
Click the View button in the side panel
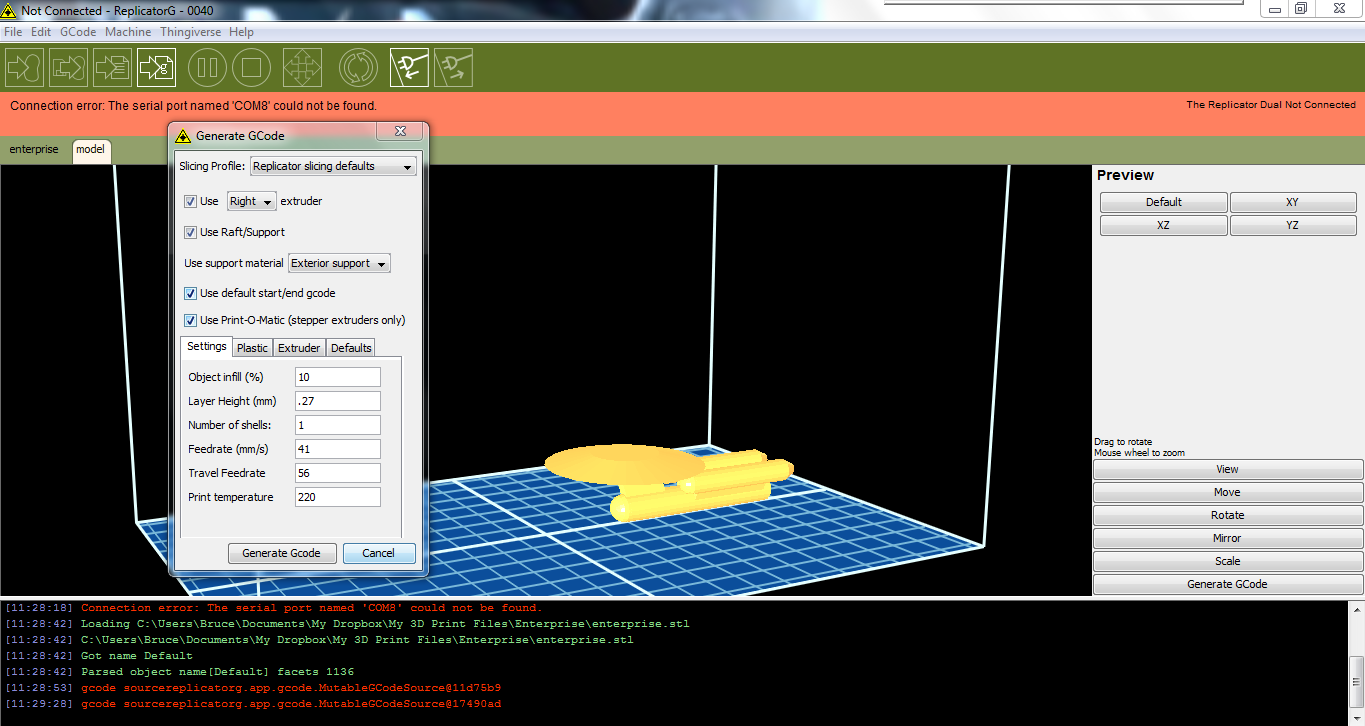point(1228,469)
